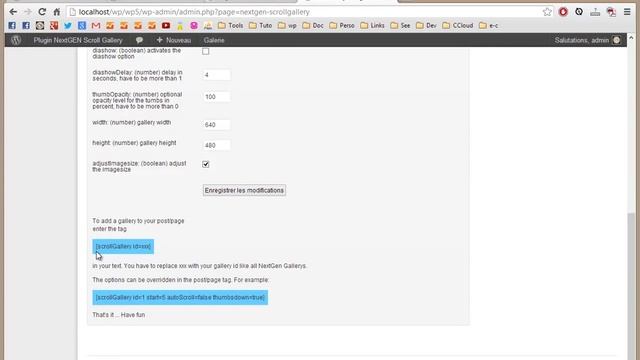Go back with the browser back arrow

pos(13,12)
